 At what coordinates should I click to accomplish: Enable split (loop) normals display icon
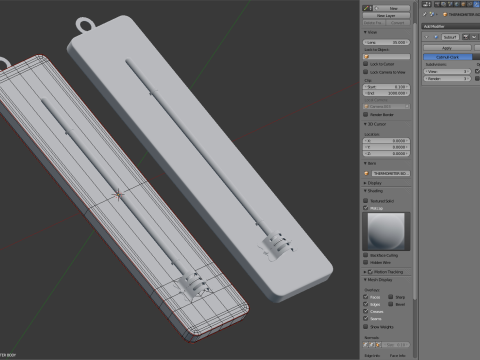point(372,345)
